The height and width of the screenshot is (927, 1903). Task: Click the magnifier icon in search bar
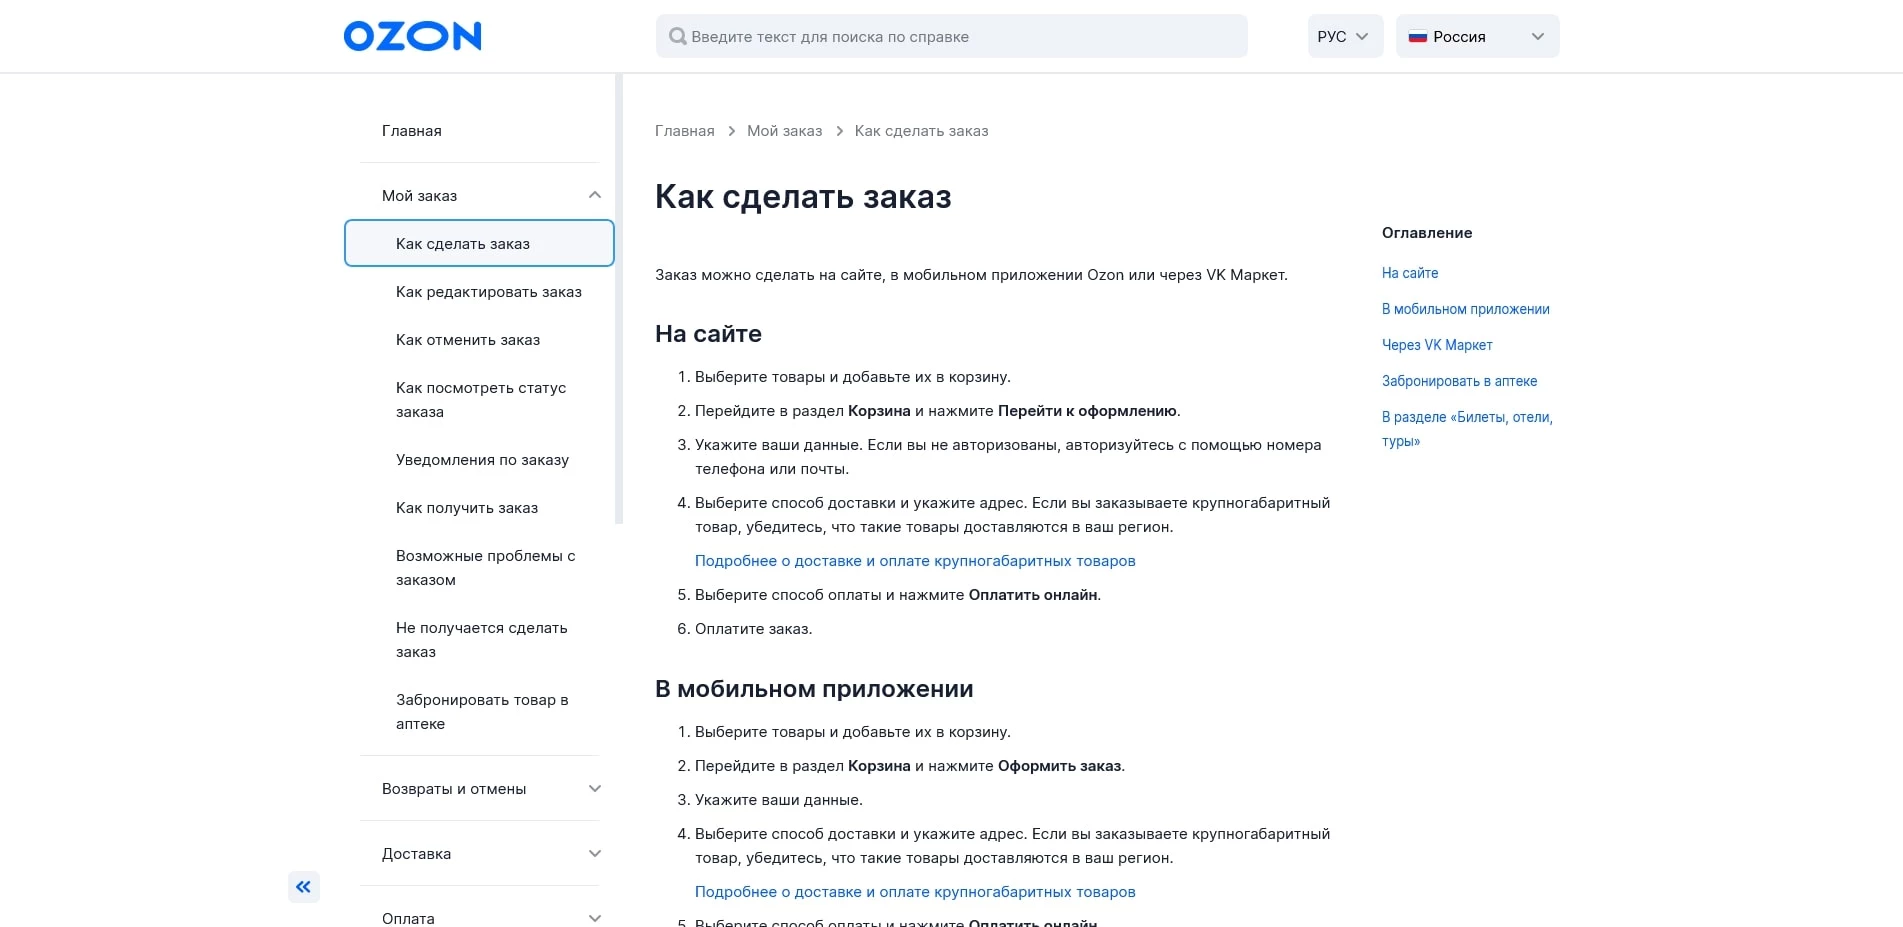click(x=678, y=36)
